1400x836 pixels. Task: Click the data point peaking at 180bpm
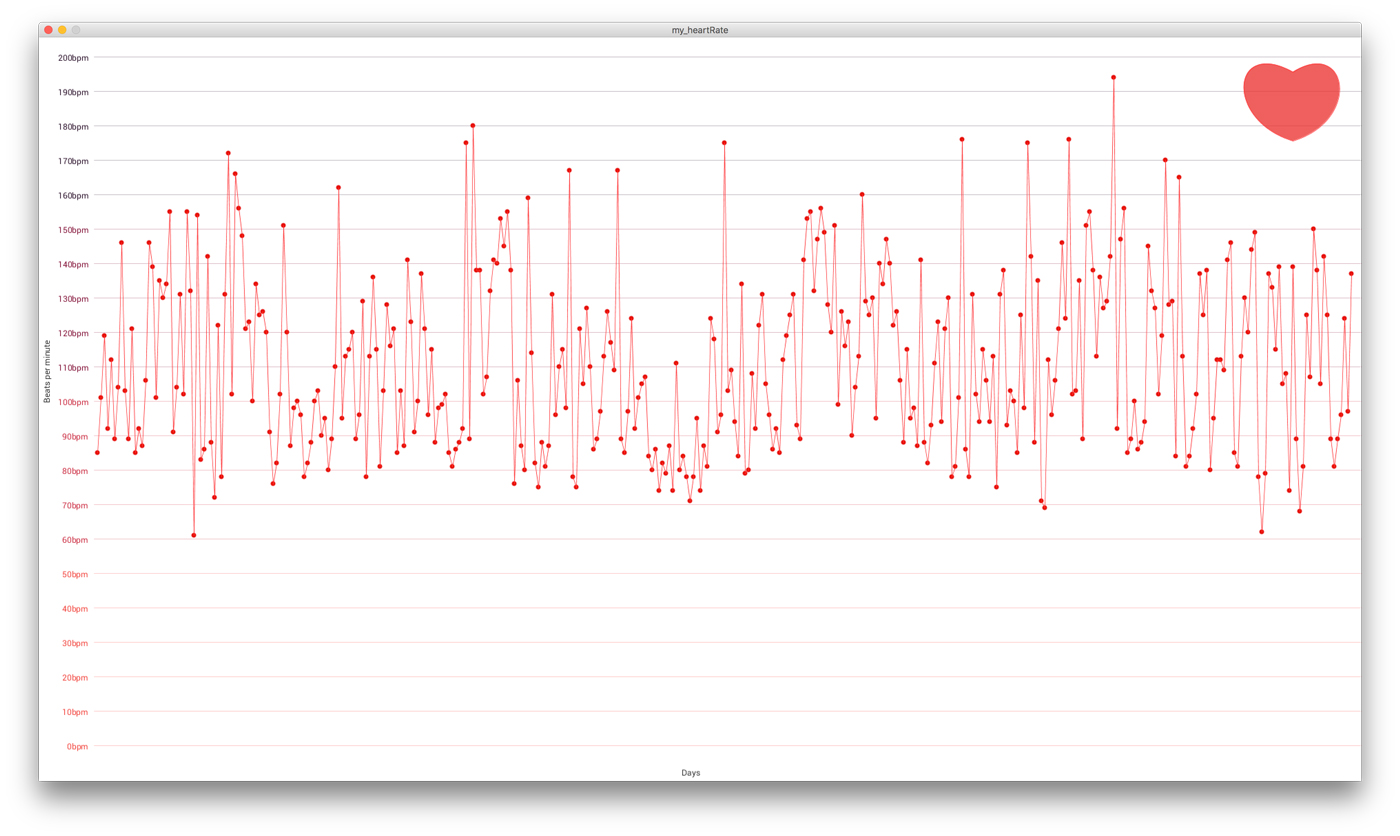[472, 126]
